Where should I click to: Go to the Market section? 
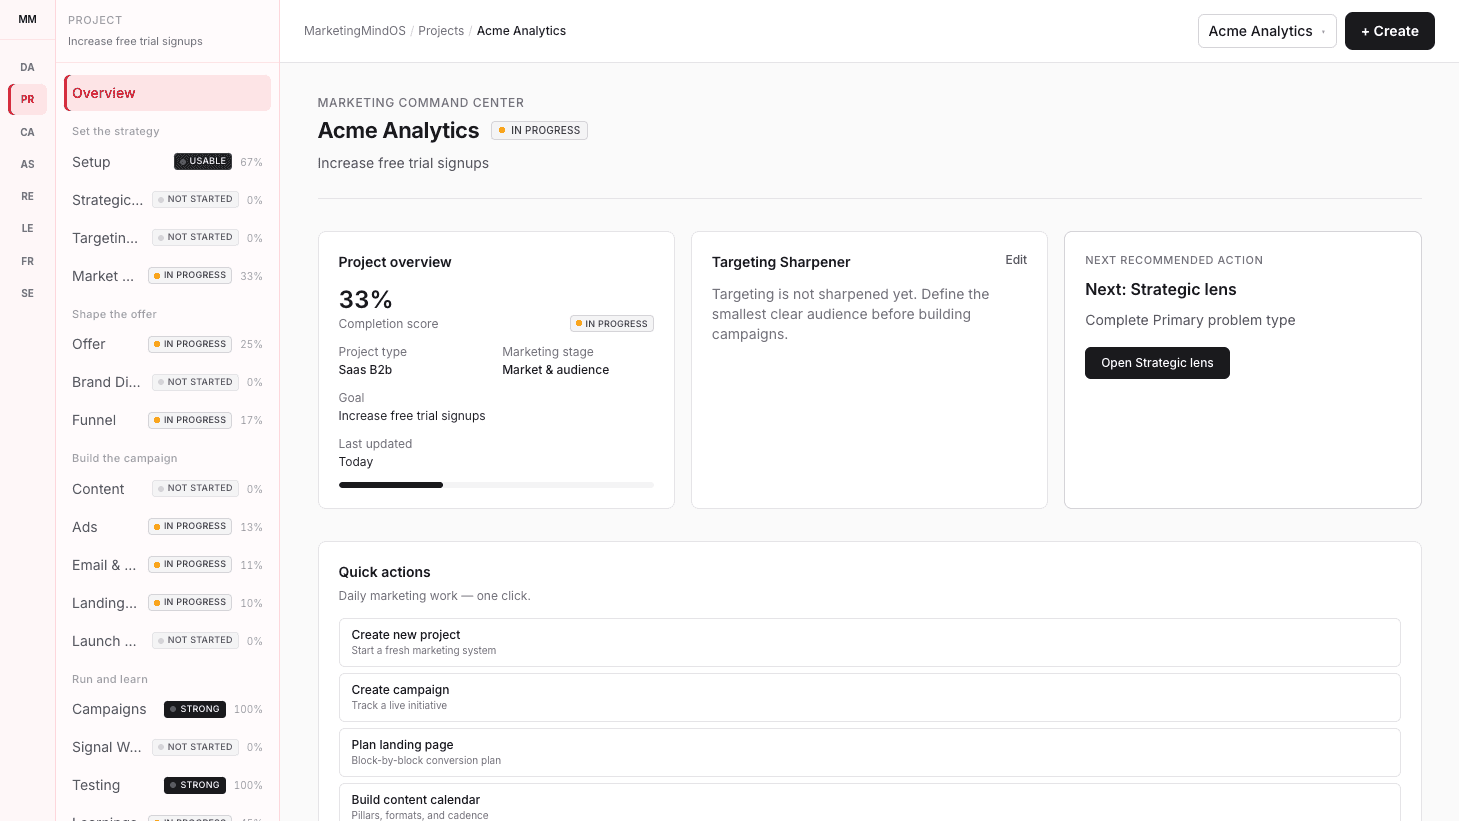pos(167,276)
